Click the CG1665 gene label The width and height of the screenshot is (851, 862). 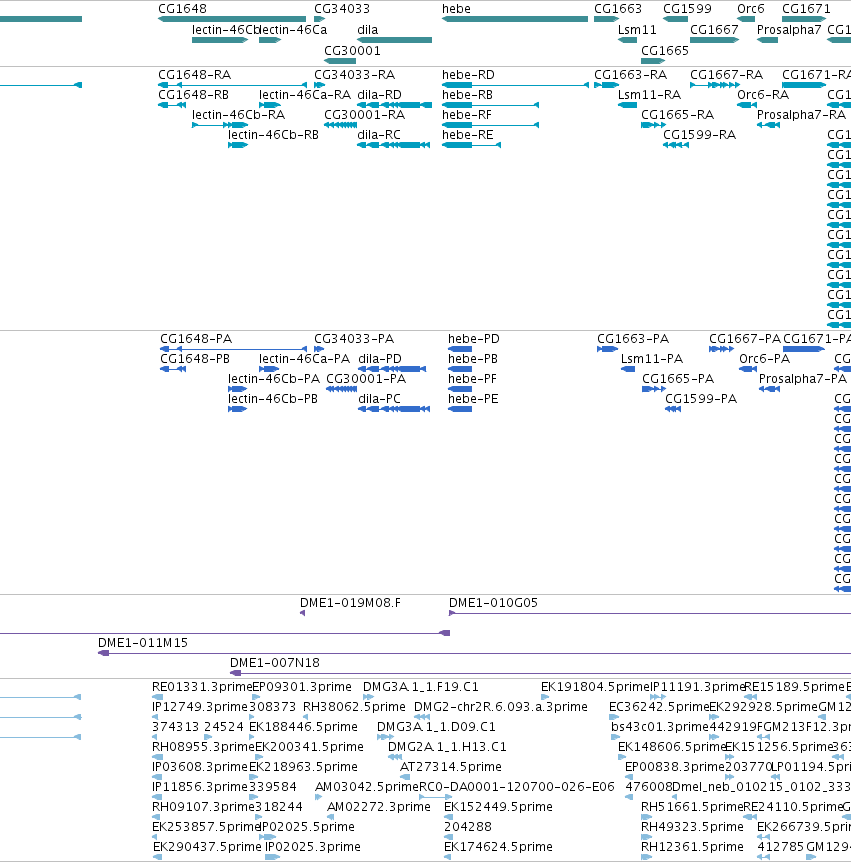[x=664, y=51]
